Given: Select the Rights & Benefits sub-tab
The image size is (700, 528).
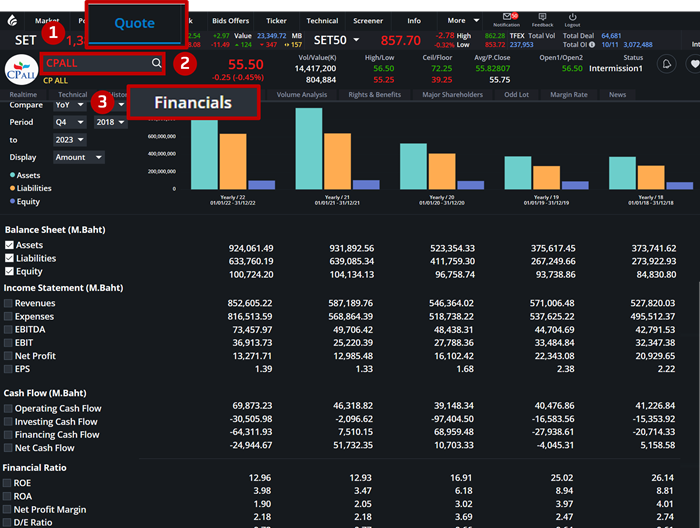Looking at the screenshot, I should tap(375, 95).
